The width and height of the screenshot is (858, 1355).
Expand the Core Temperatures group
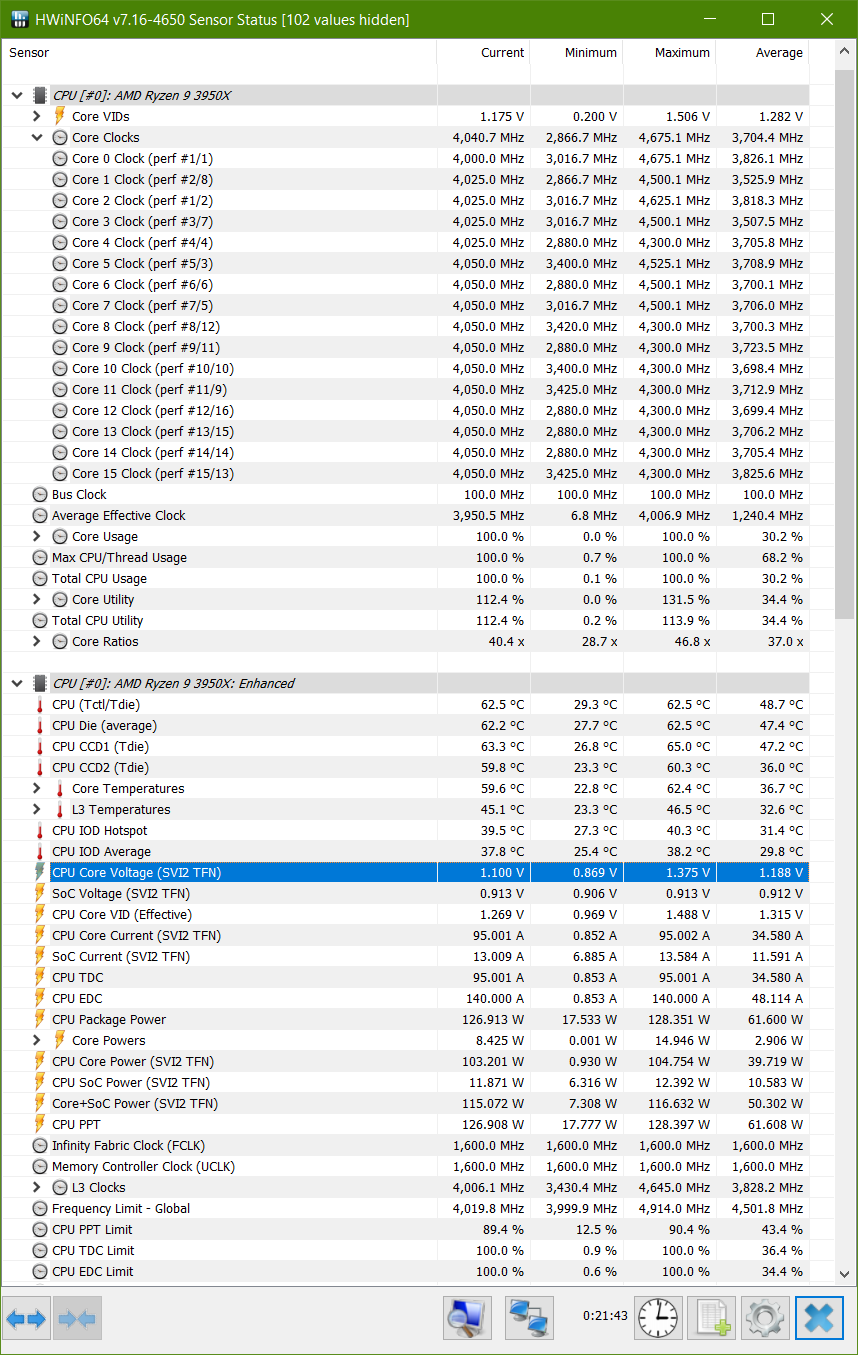click(x=37, y=789)
